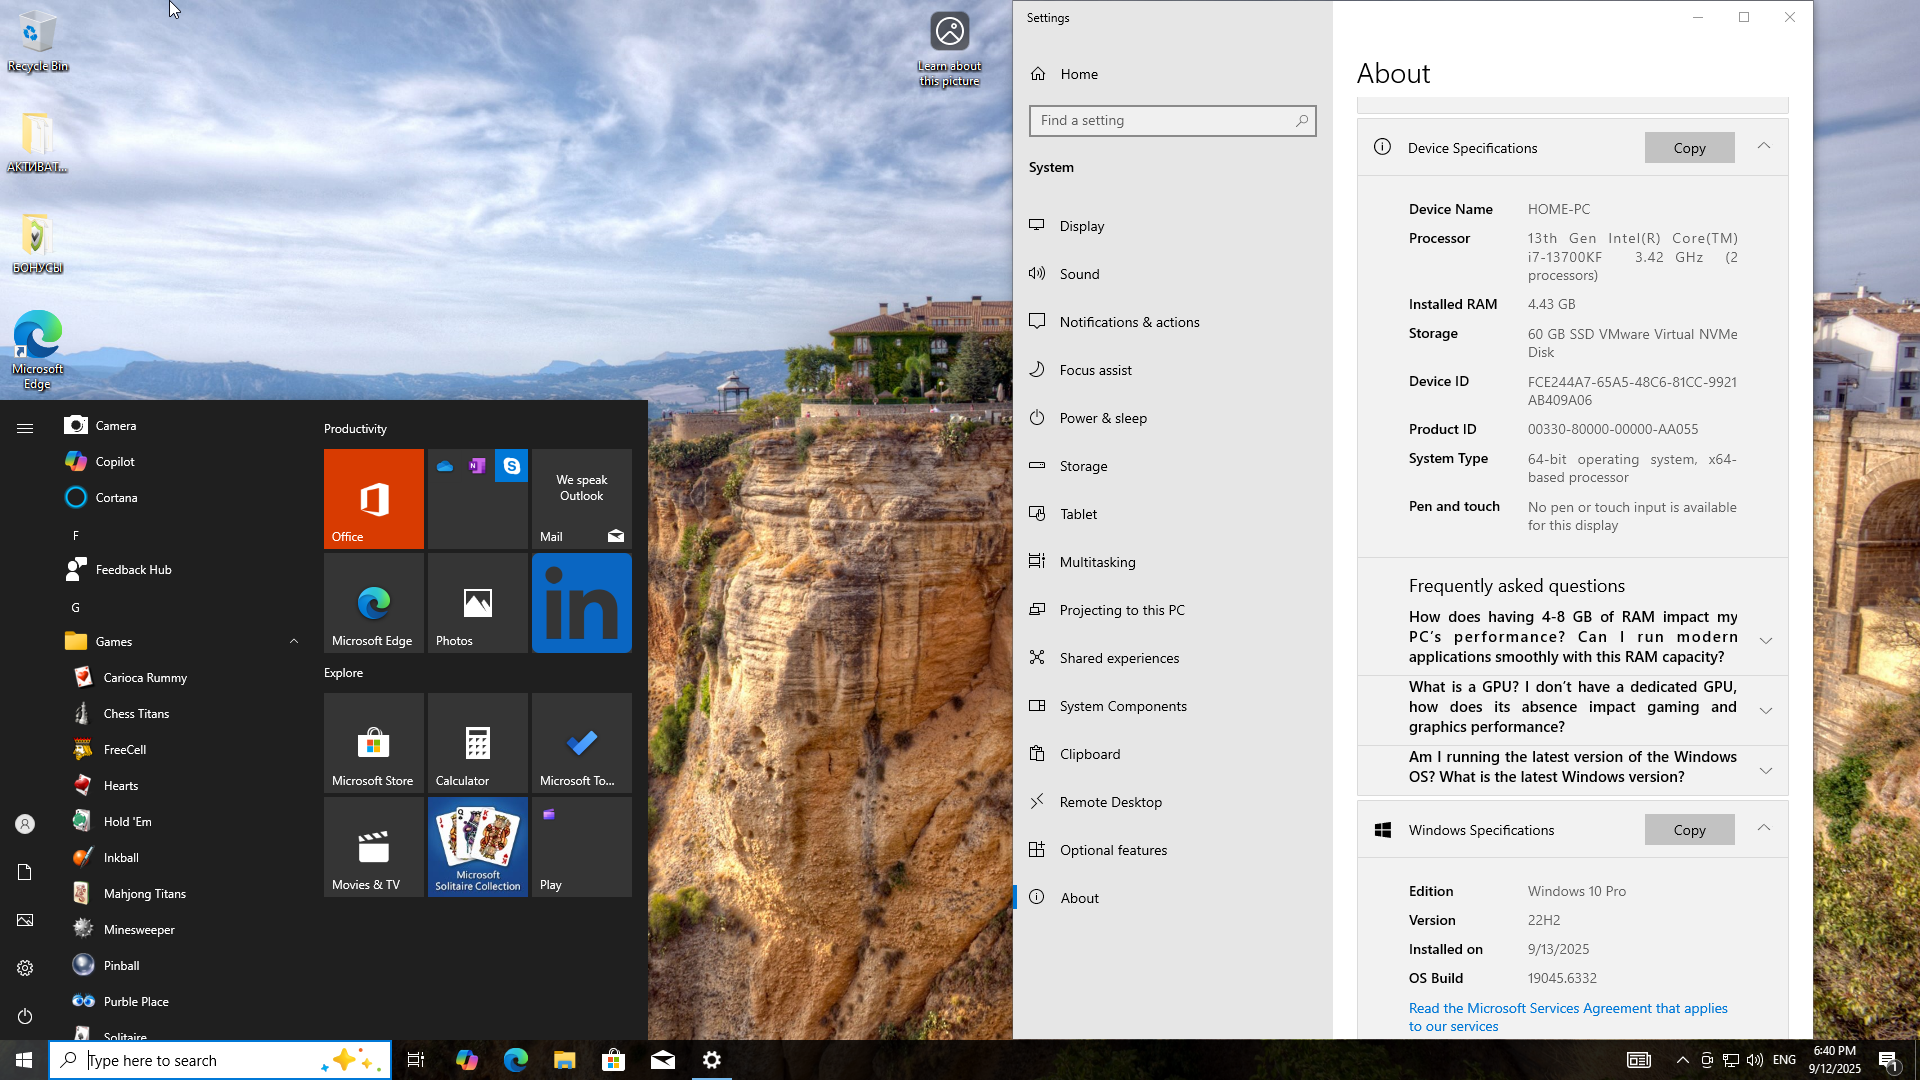Screen dimensions: 1920x1080
Task: Open Calculator tile in Explore group
Action: [477, 743]
